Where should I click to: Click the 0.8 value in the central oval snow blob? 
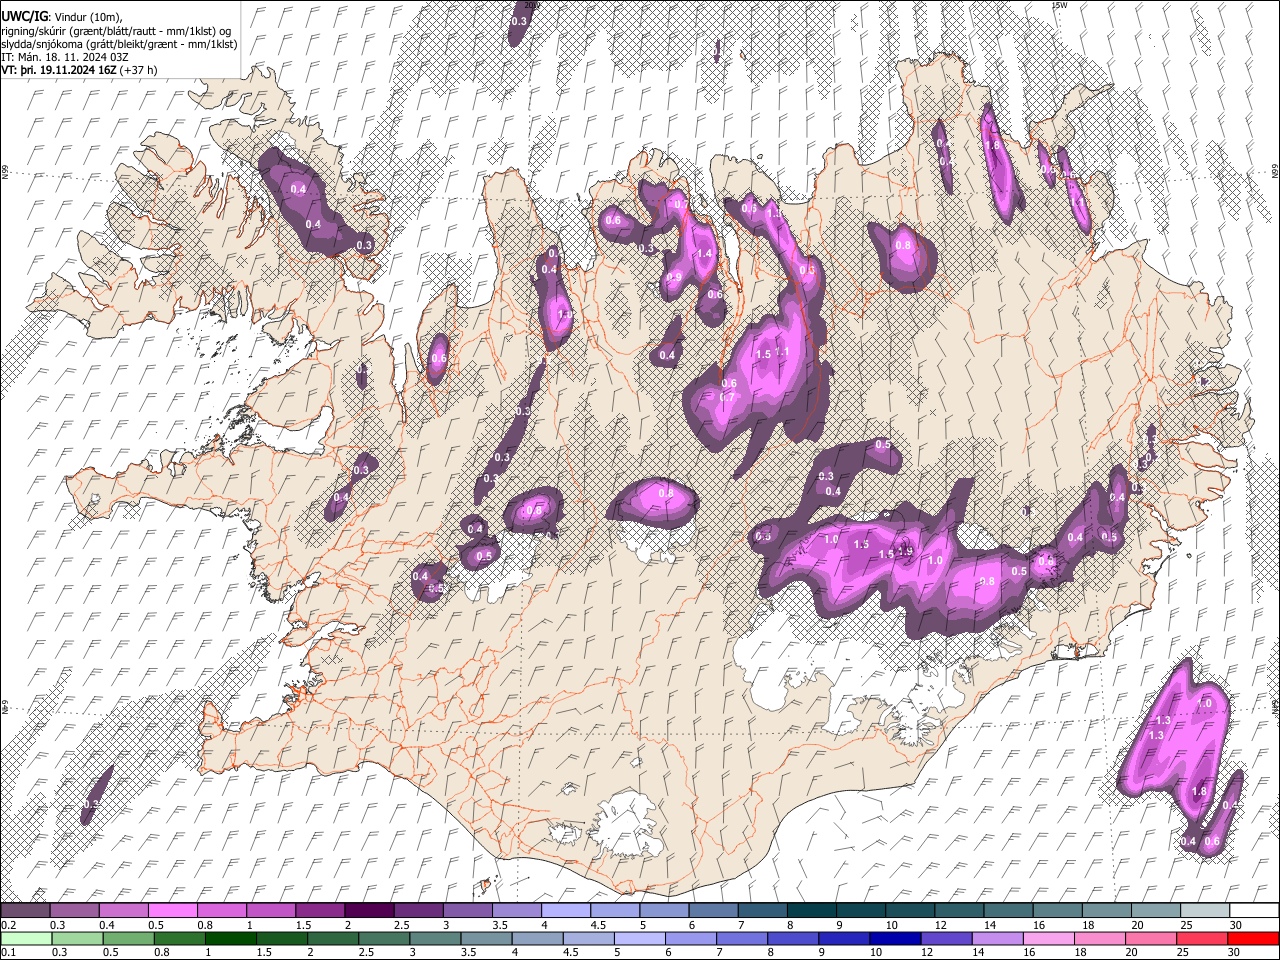[666, 493]
